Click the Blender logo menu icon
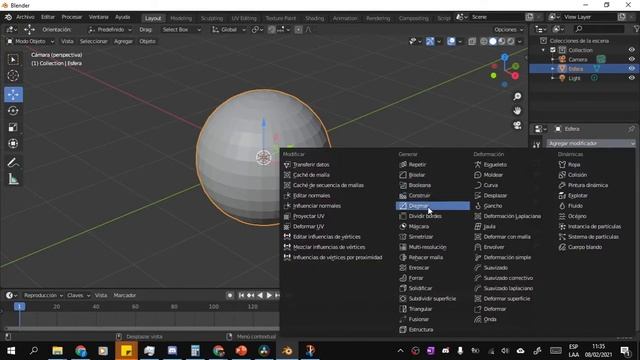The height and width of the screenshot is (360, 640). [8, 17]
